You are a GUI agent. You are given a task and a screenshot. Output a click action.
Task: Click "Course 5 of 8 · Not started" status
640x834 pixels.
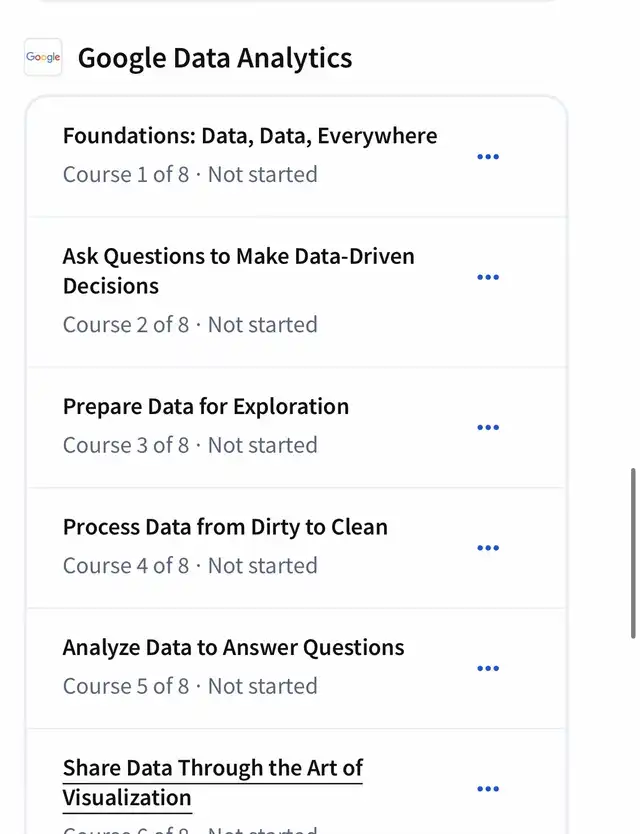(190, 686)
